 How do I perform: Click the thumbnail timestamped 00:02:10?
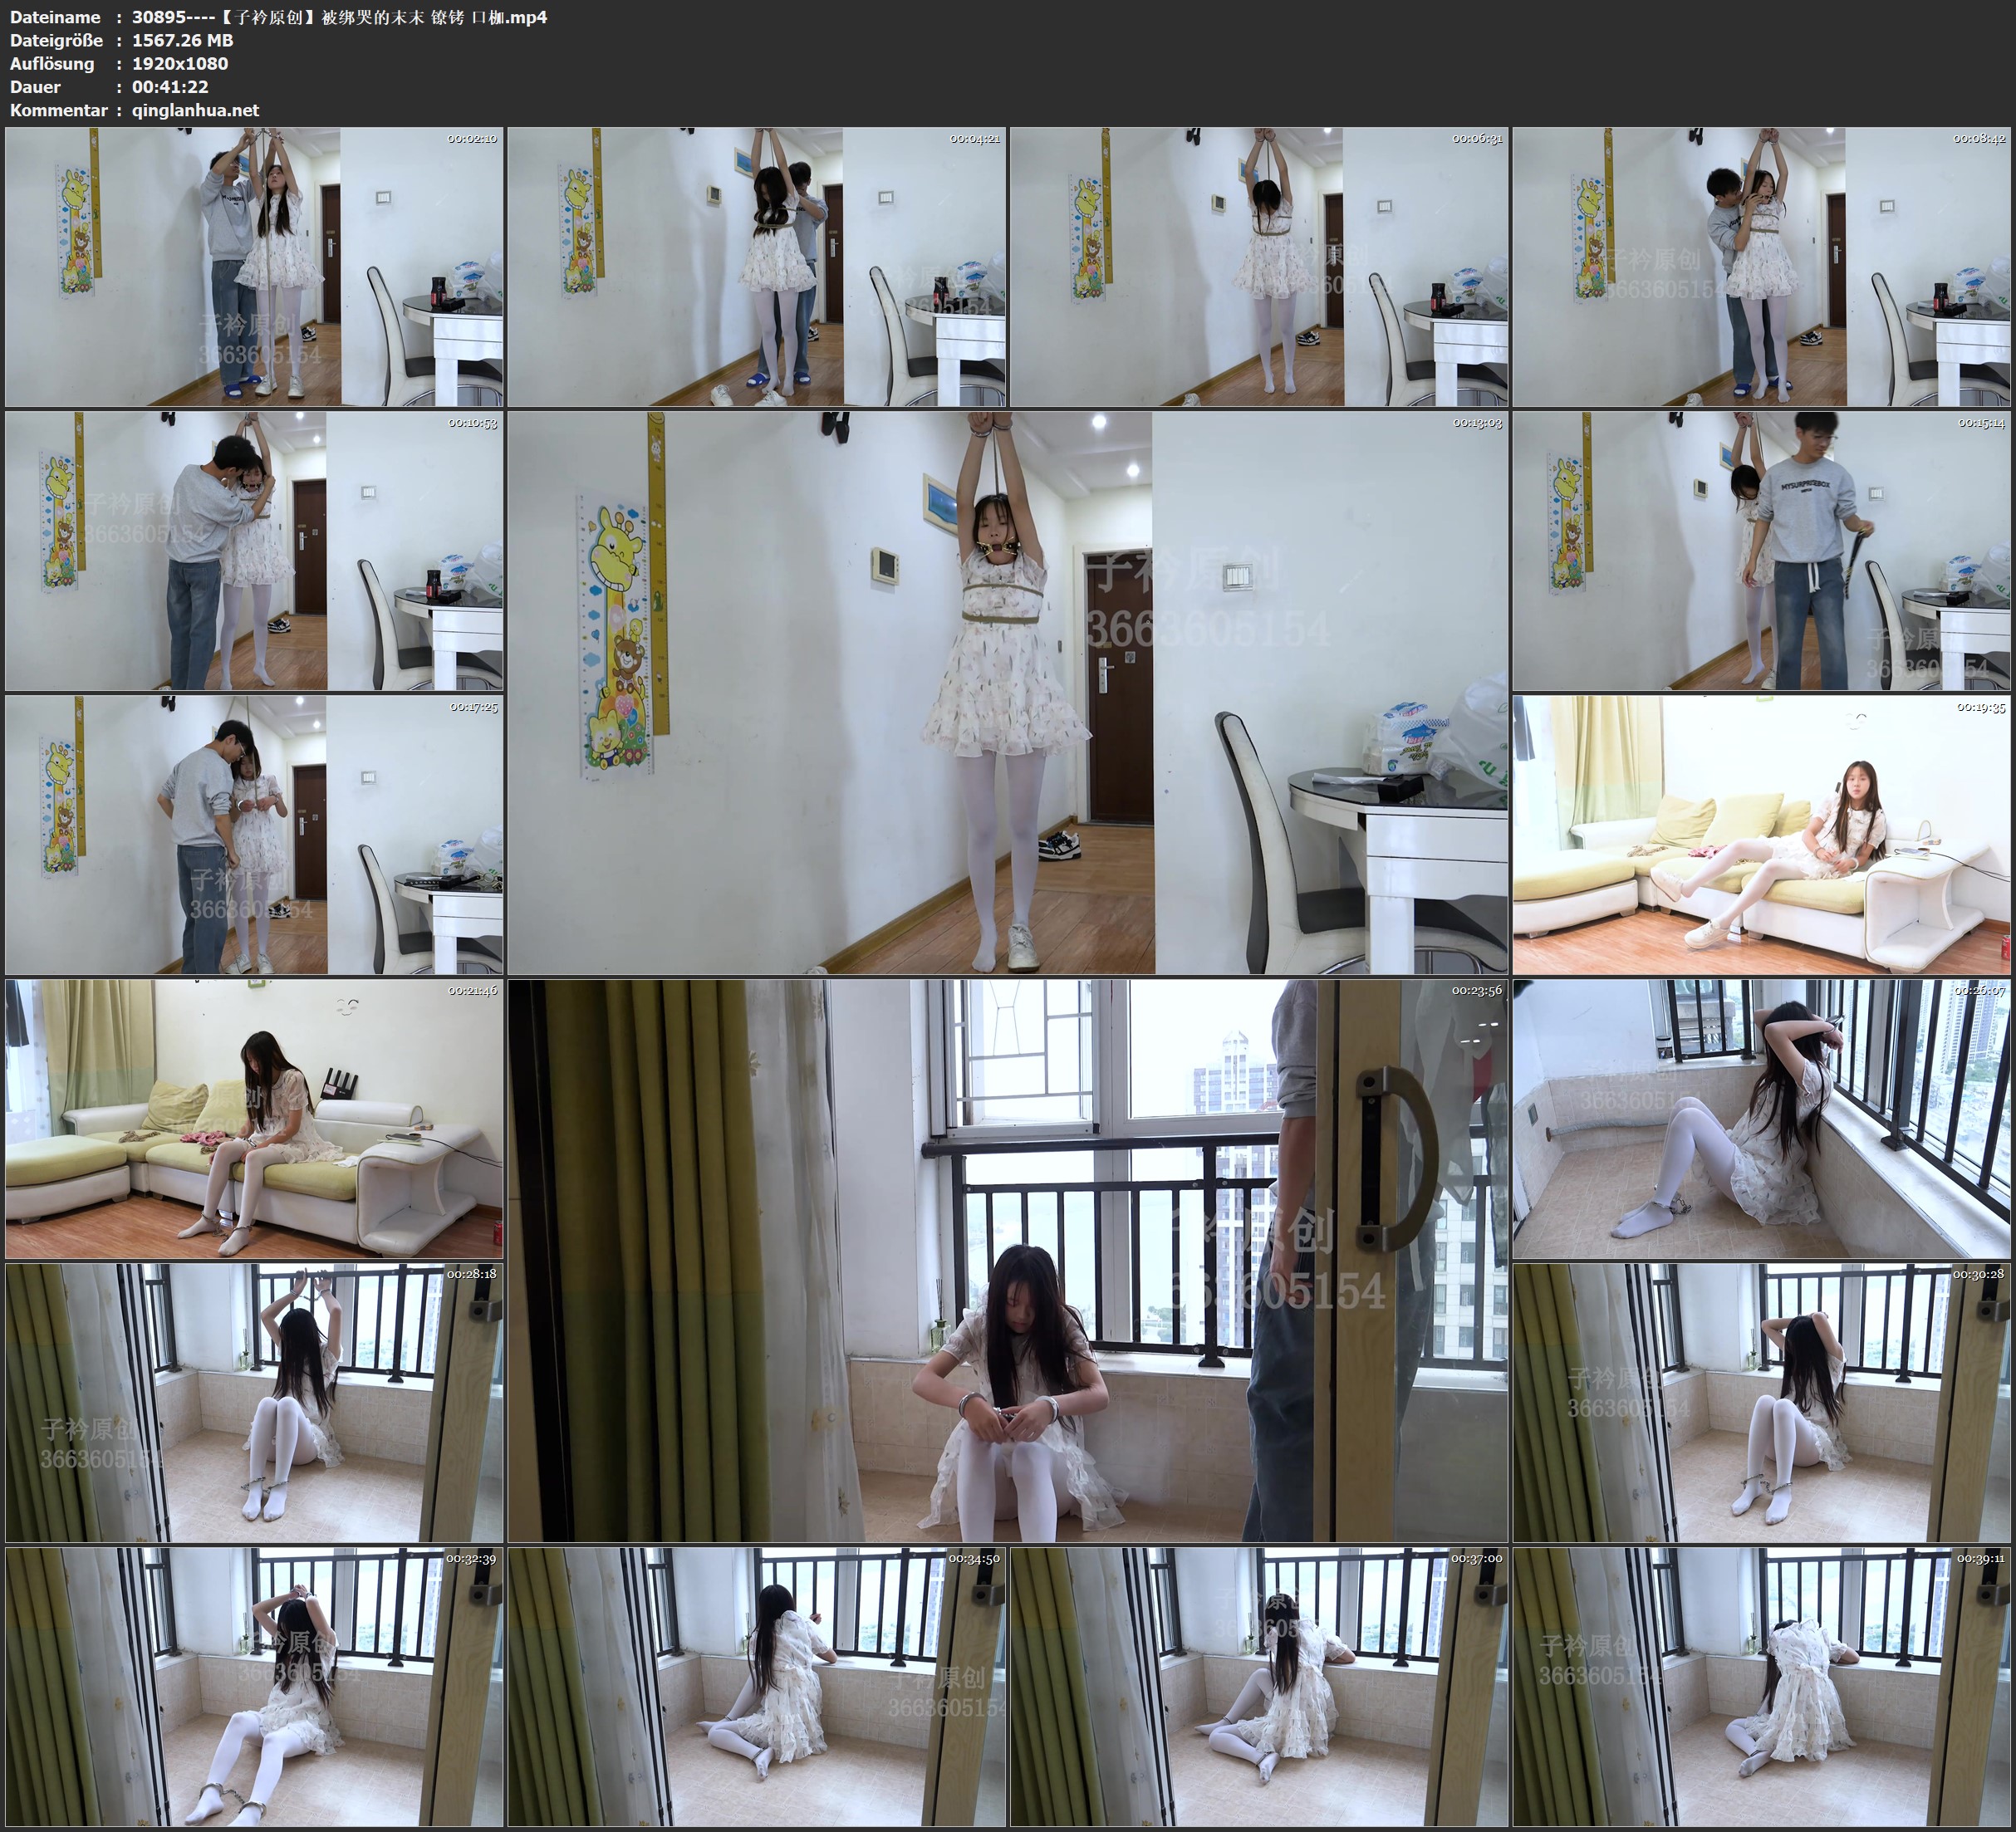[x=254, y=266]
